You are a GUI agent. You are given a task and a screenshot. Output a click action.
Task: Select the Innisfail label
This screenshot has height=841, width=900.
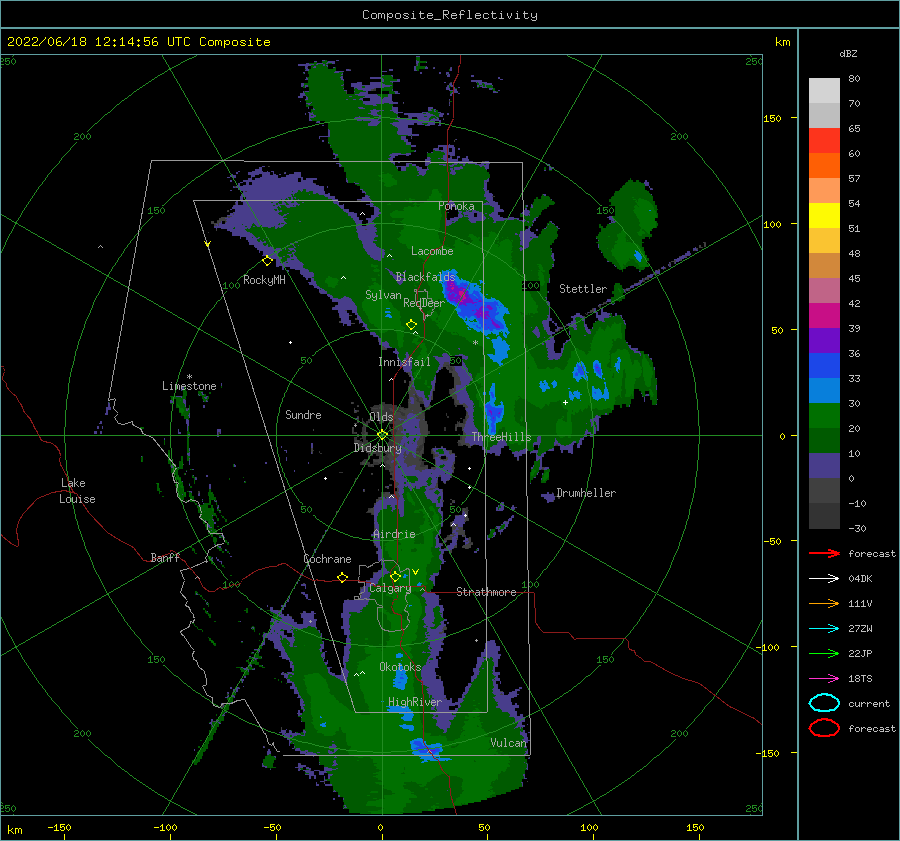click(x=404, y=362)
